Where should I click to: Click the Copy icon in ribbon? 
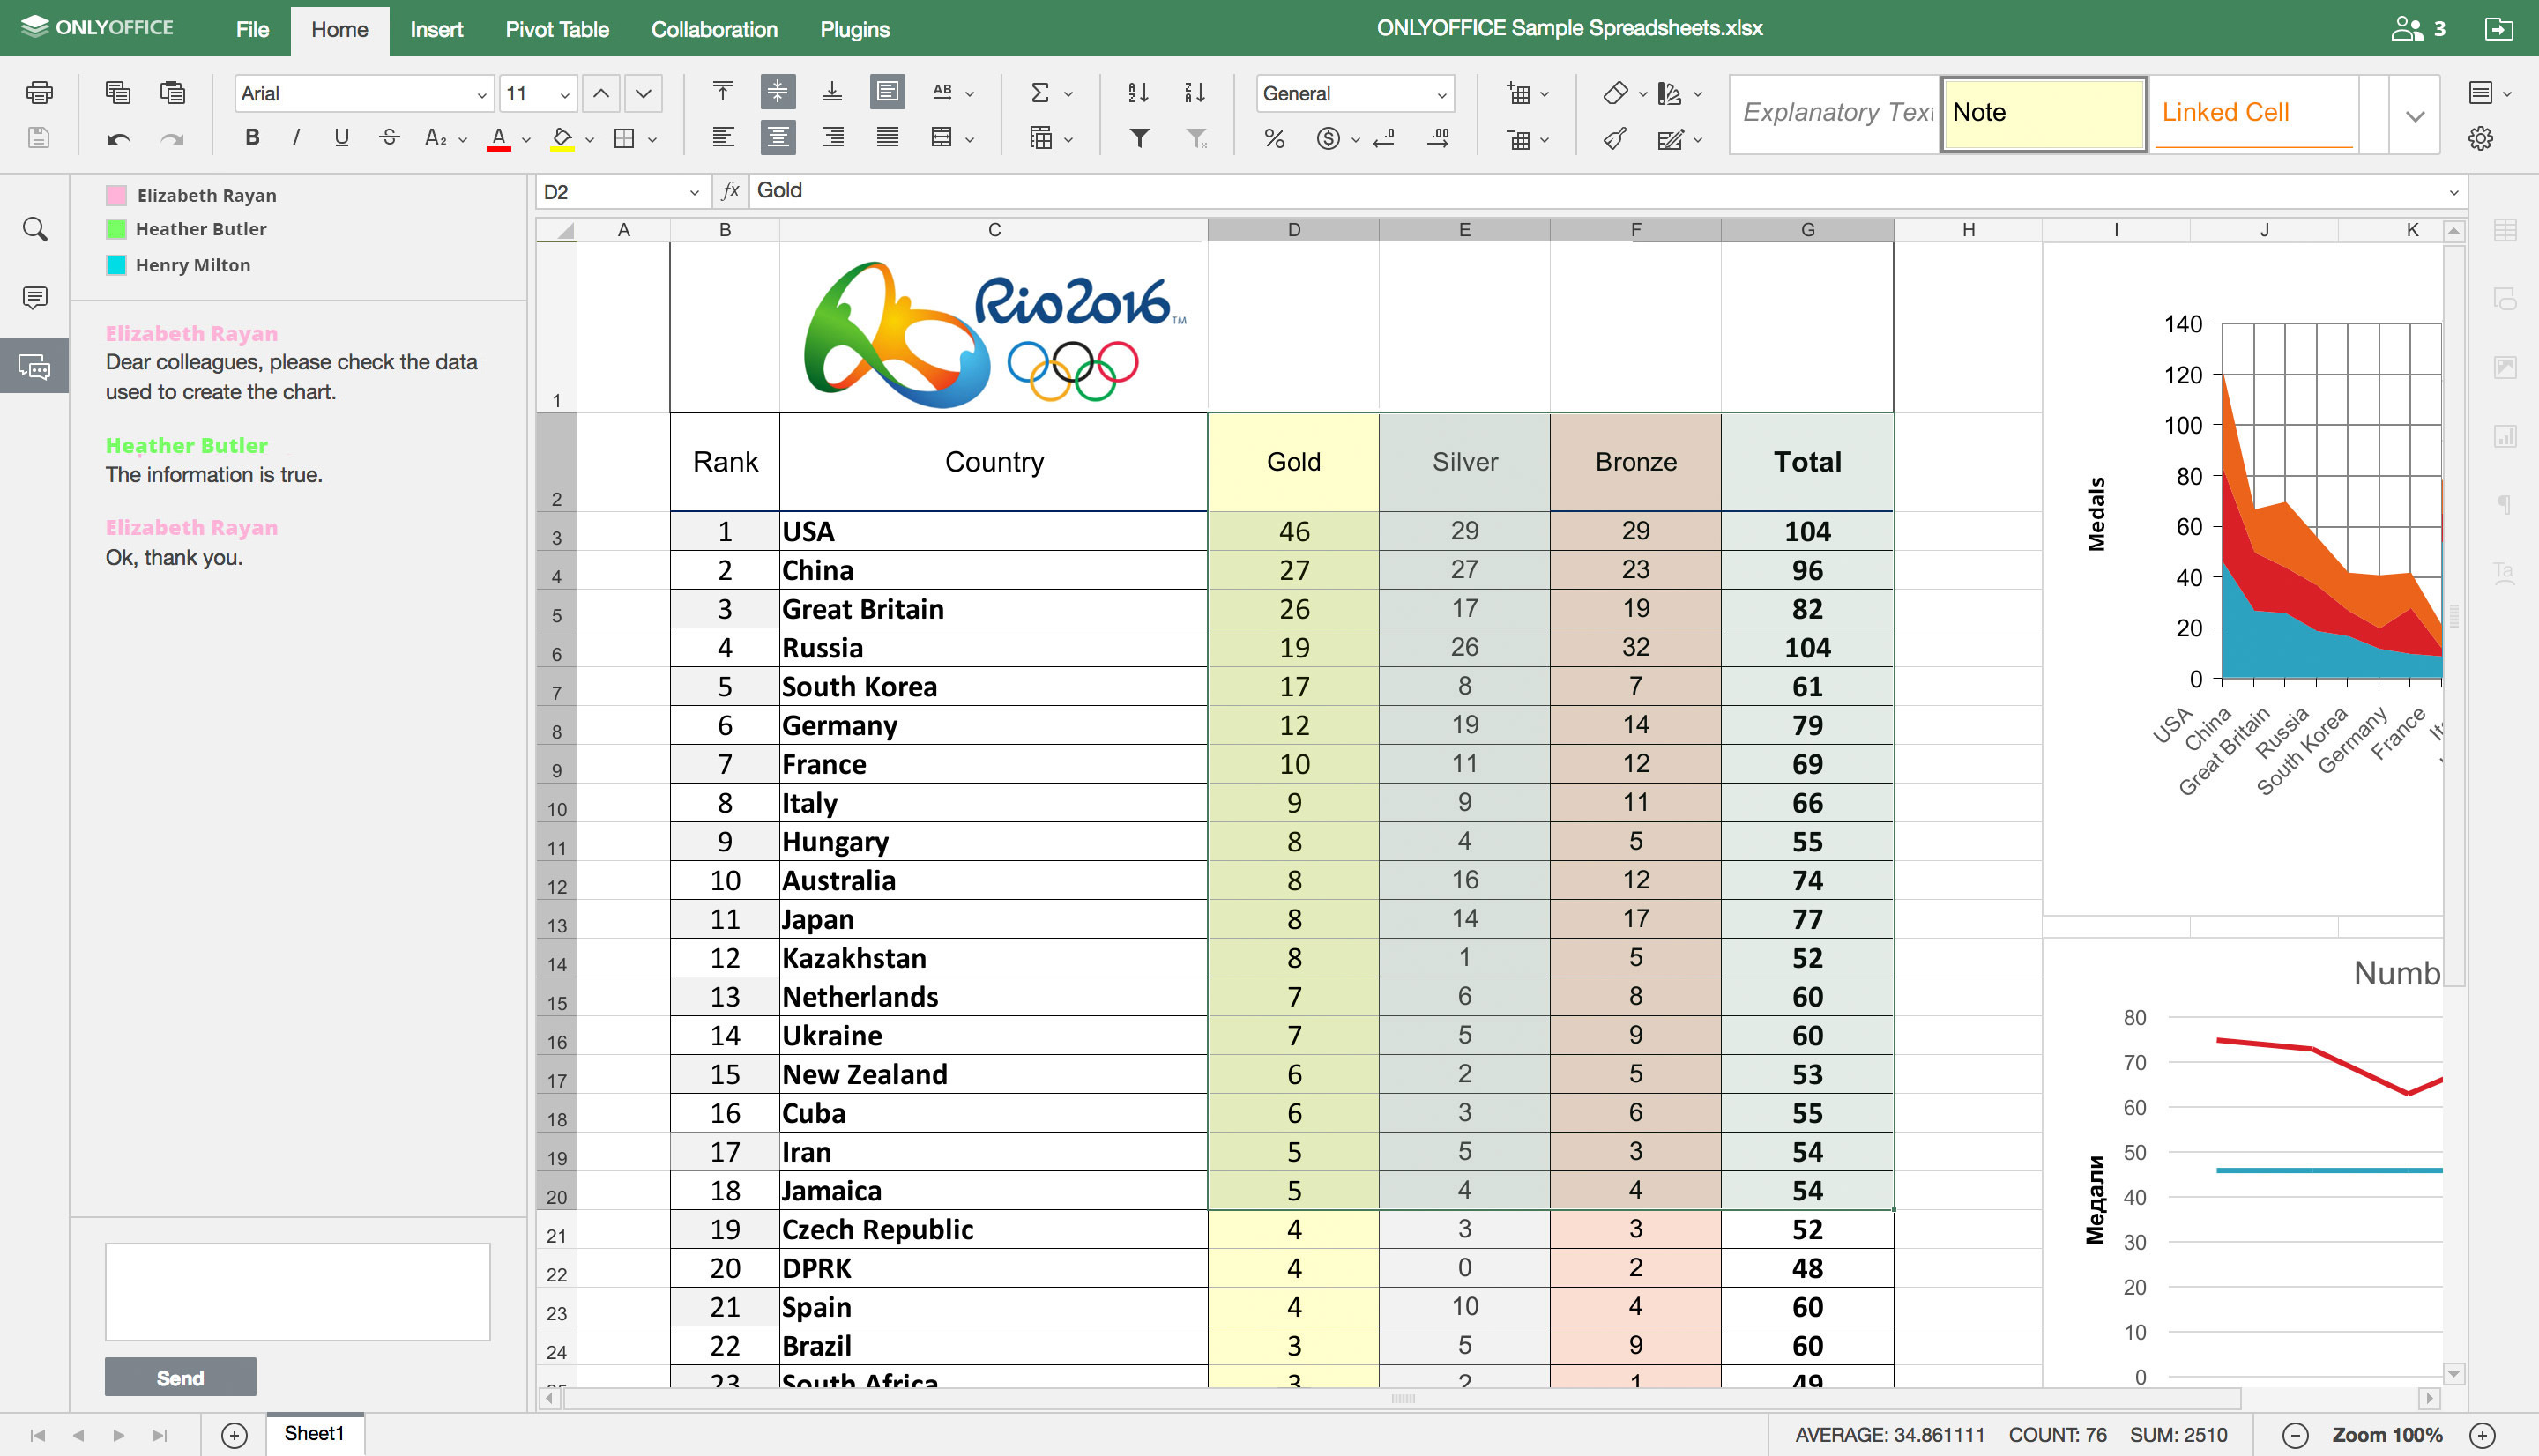(117, 91)
